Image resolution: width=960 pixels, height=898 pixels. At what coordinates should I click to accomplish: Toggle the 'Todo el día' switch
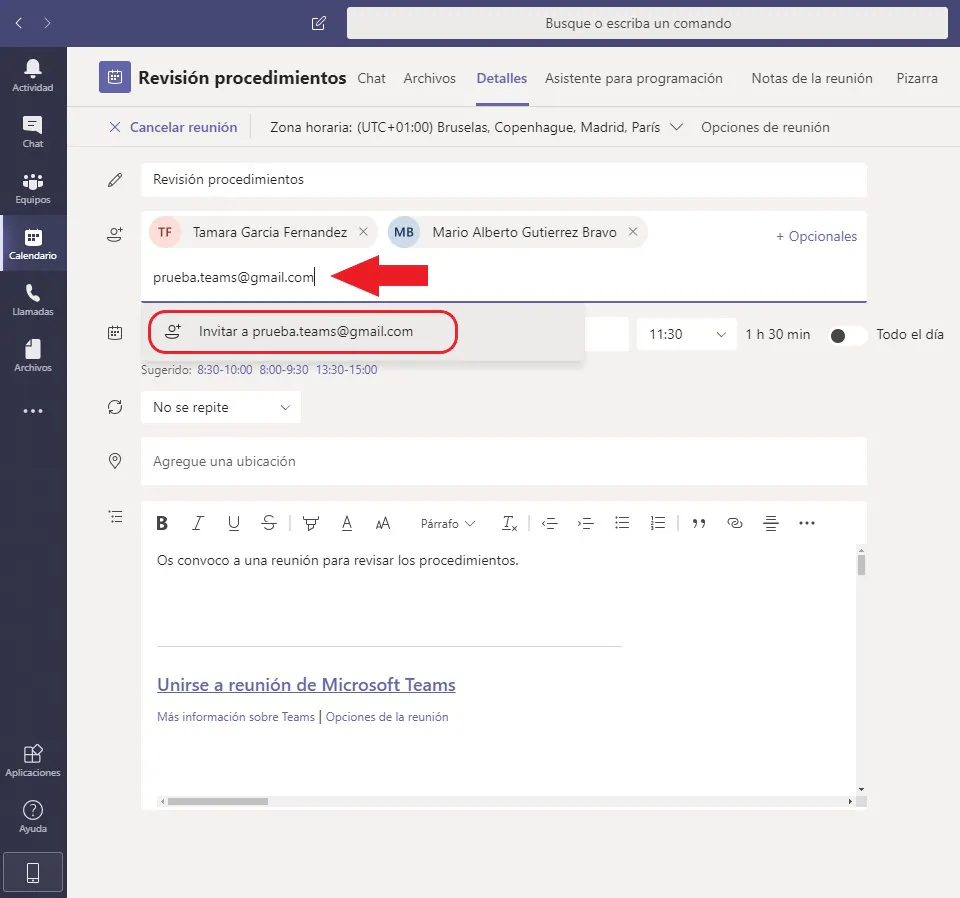[x=848, y=335]
